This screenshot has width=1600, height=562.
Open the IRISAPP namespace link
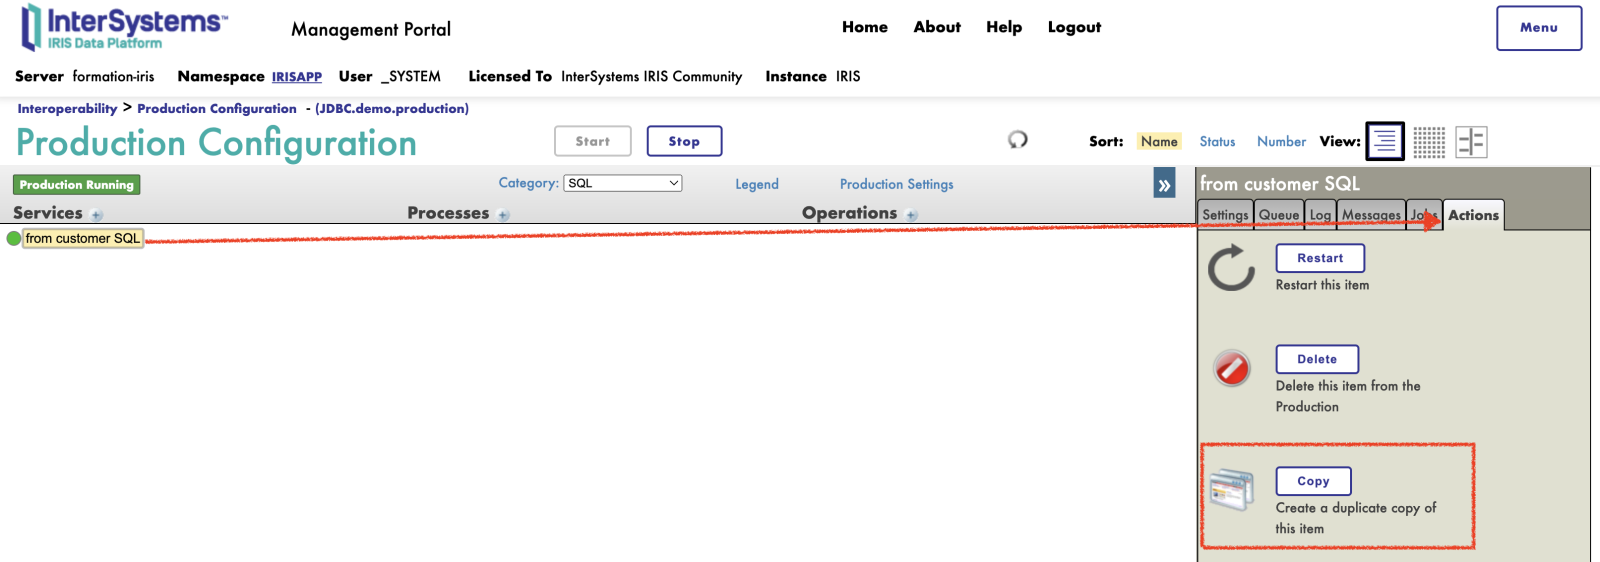pyautogui.click(x=297, y=77)
